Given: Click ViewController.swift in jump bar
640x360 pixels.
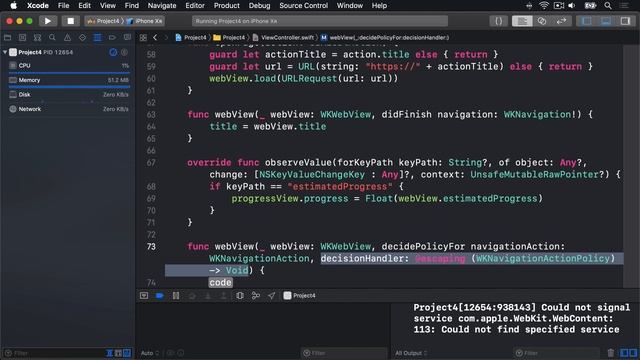Looking at the screenshot, I should [x=283, y=38].
